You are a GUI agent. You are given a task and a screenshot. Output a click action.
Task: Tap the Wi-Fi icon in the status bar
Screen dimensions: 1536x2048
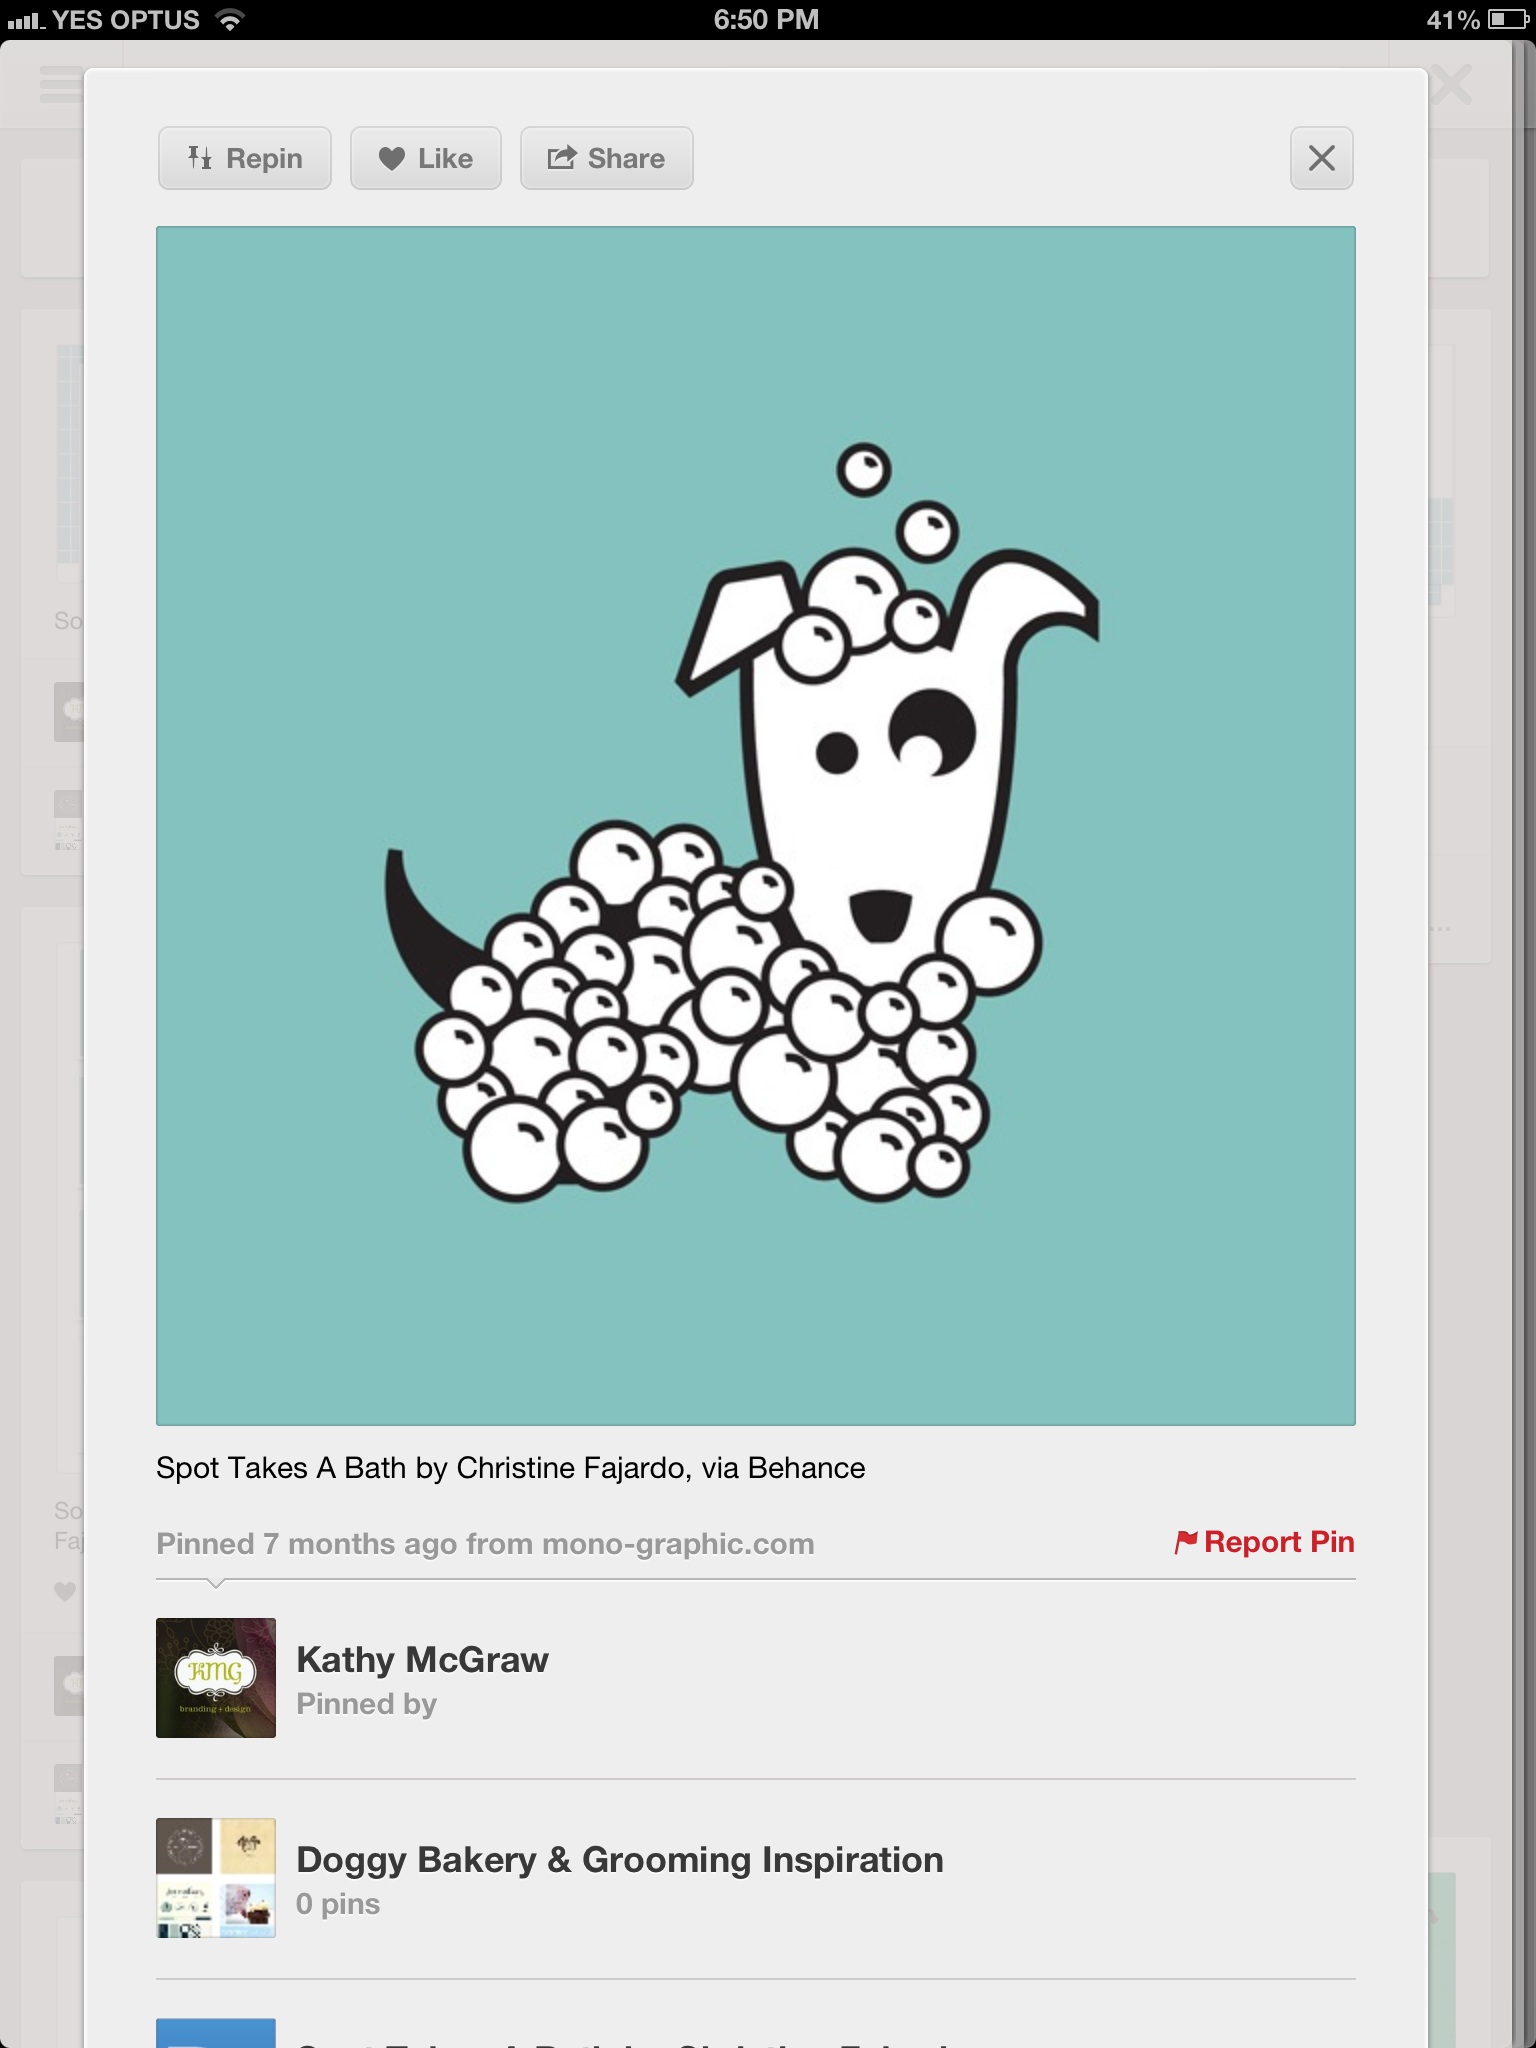click(x=231, y=20)
